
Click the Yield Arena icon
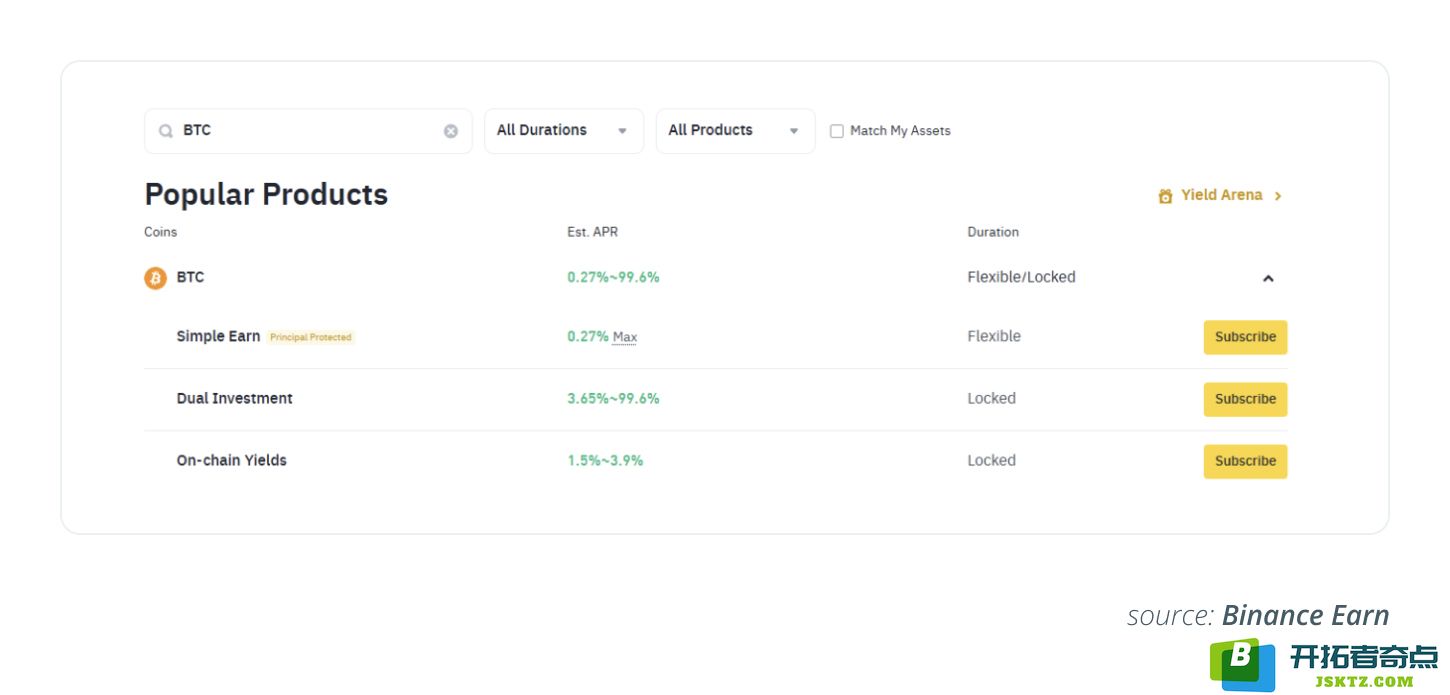tap(1165, 196)
